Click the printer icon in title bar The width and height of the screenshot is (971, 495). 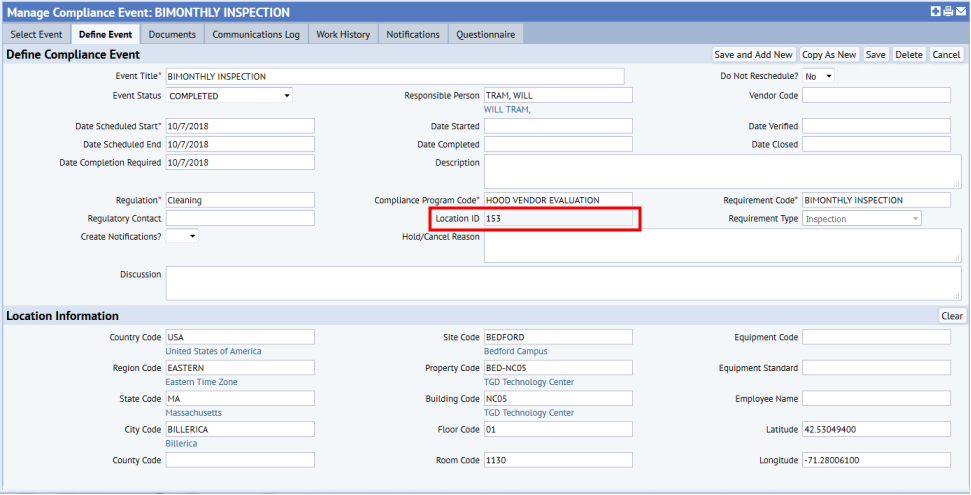pyautogui.click(x=947, y=12)
